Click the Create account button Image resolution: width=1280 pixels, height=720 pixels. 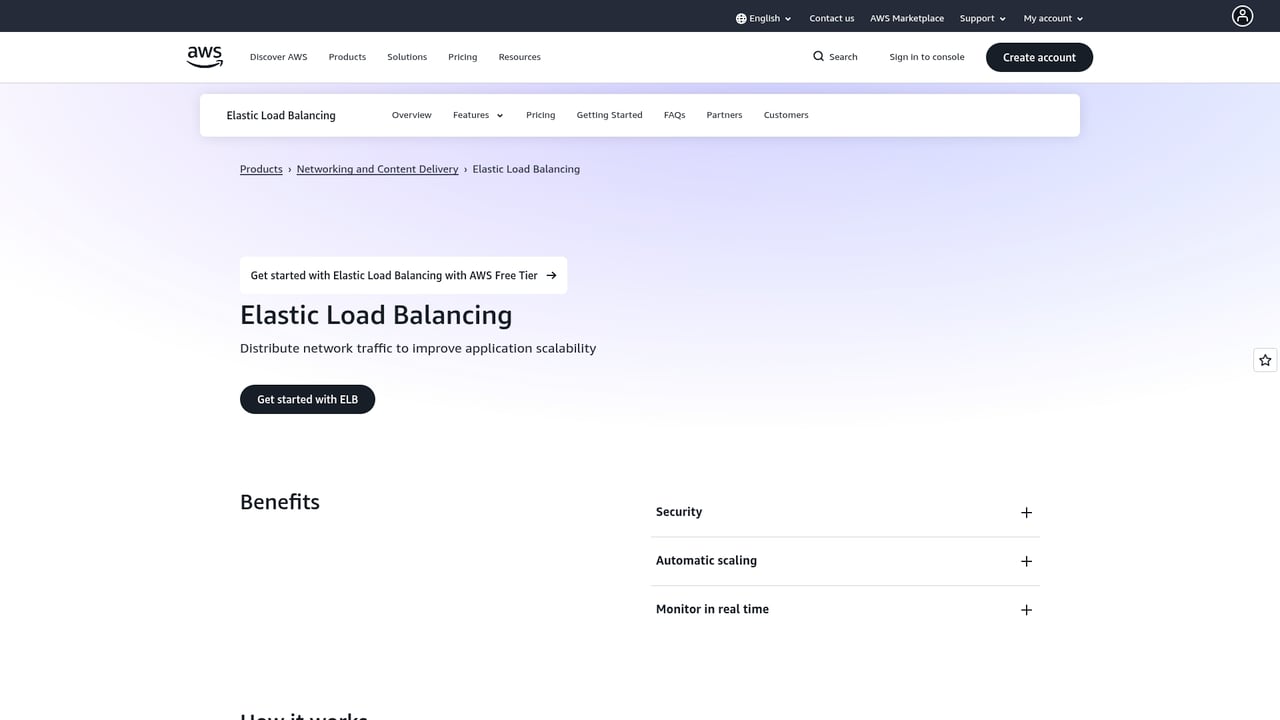[1039, 57]
